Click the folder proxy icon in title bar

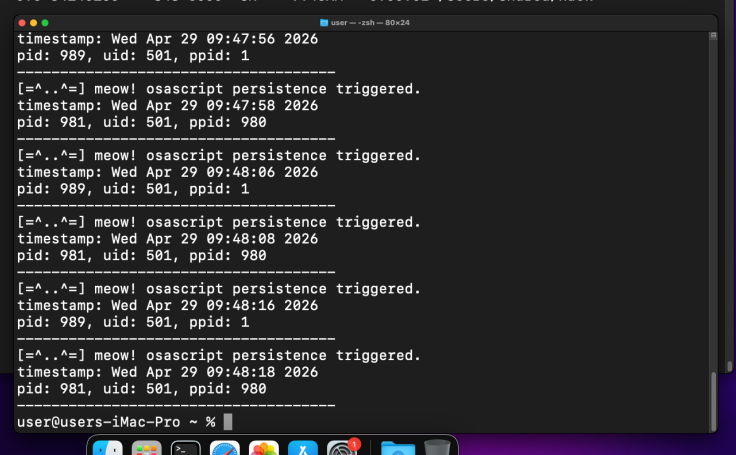point(324,23)
